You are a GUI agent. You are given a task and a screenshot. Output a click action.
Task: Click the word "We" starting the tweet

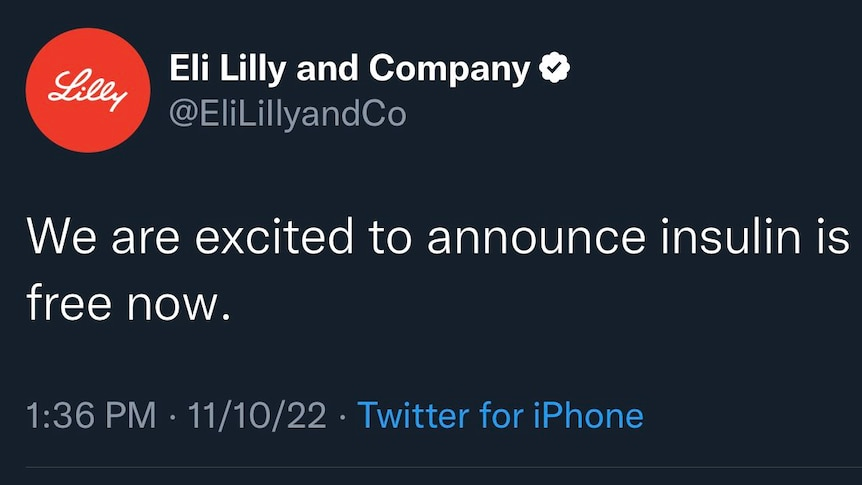click(x=61, y=238)
